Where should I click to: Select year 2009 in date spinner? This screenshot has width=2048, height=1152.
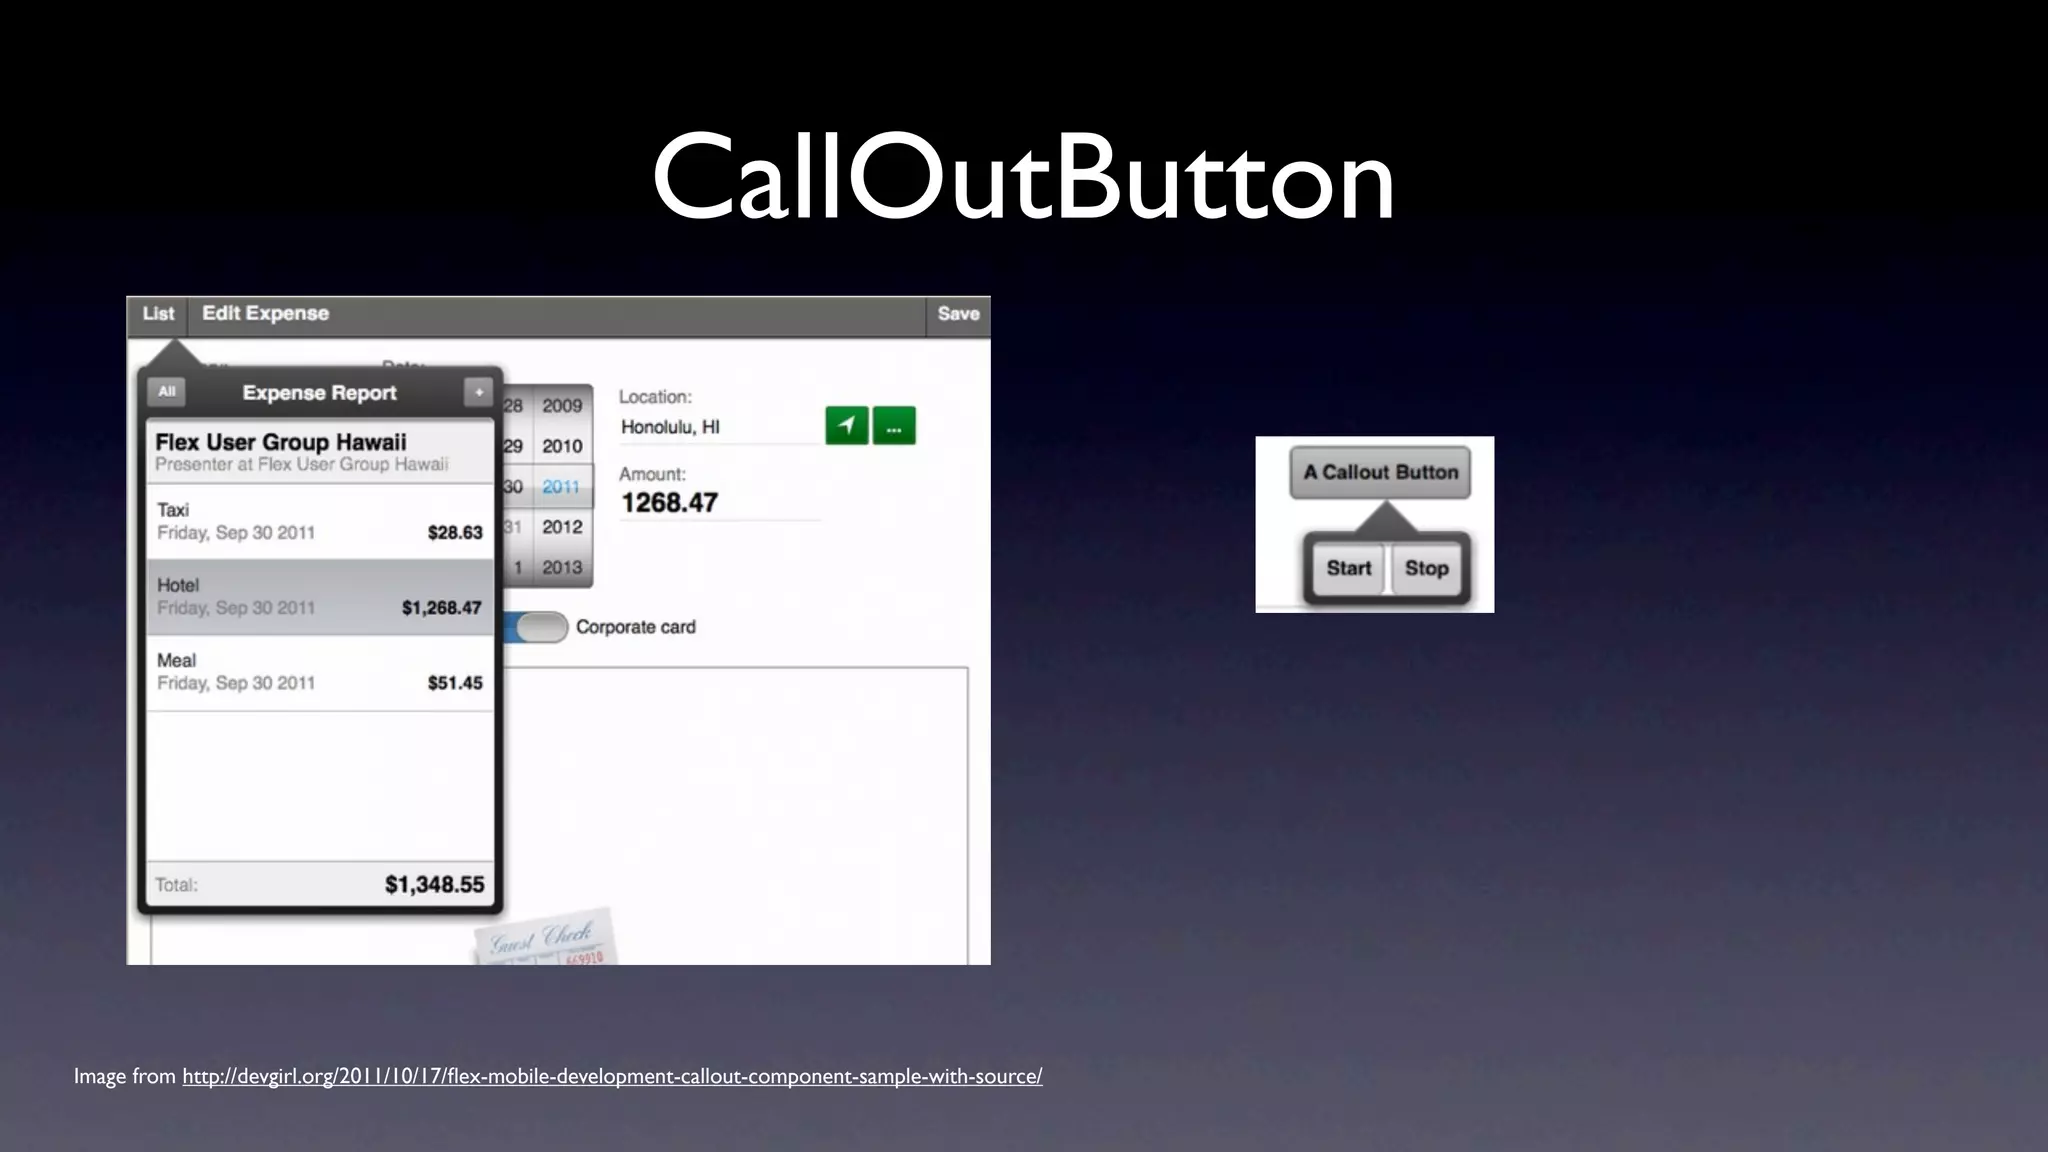pyautogui.click(x=562, y=406)
